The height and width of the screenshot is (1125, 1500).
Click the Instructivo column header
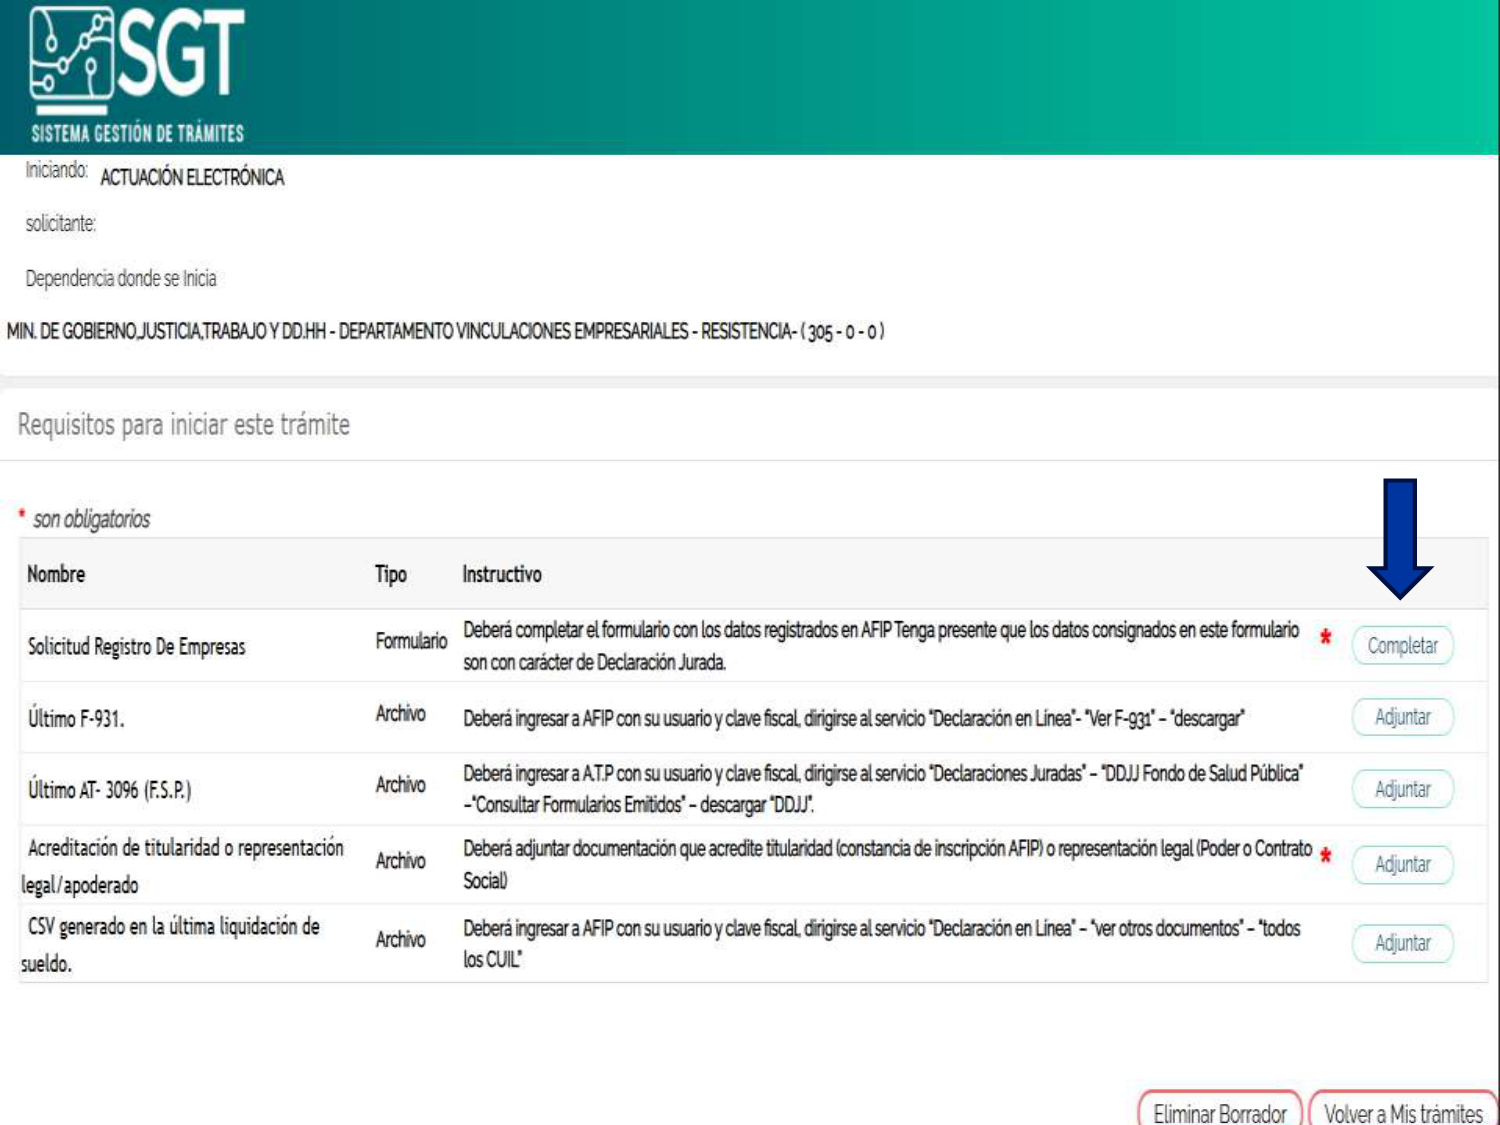click(x=501, y=574)
